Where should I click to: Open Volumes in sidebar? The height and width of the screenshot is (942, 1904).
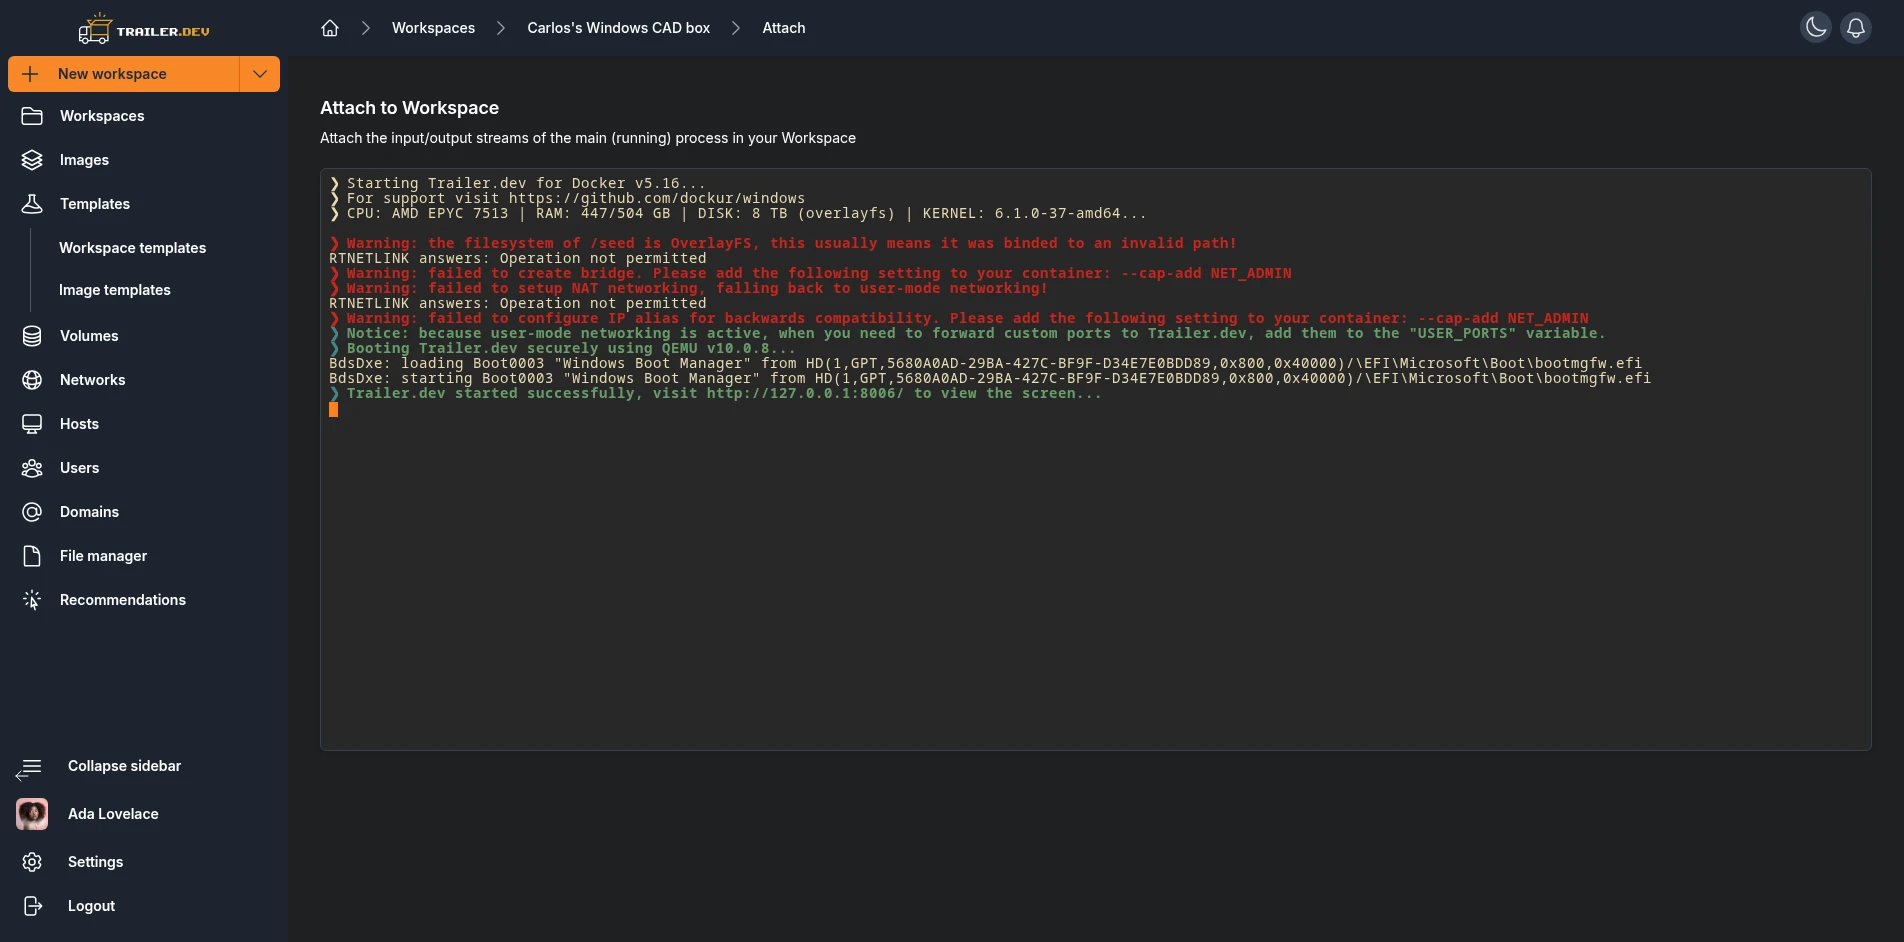tap(89, 336)
